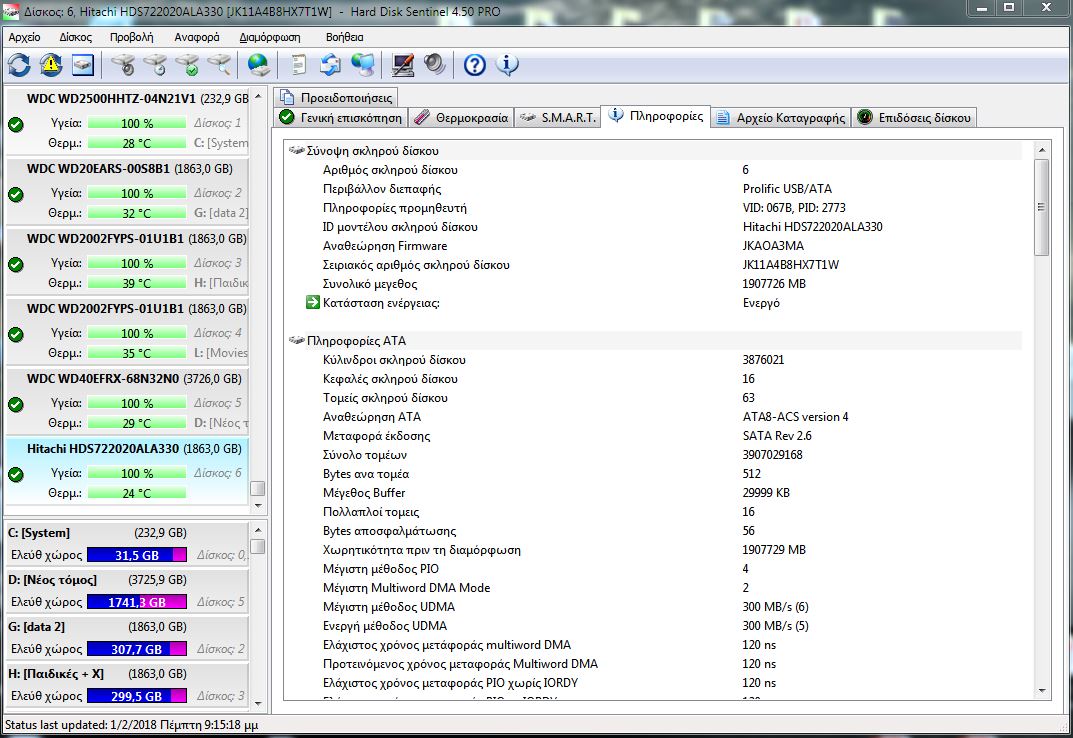This screenshot has width=1073, height=738.
Task: Click the speaker sound icon in toolbar
Action: [x=434, y=65]
